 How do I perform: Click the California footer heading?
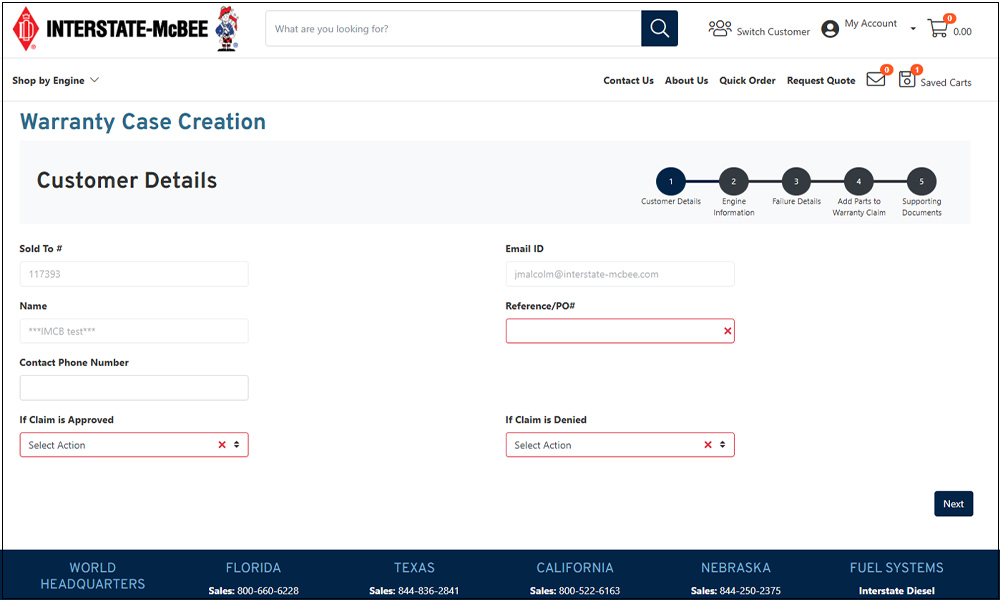pyautogui.click(x=575, y=567)
